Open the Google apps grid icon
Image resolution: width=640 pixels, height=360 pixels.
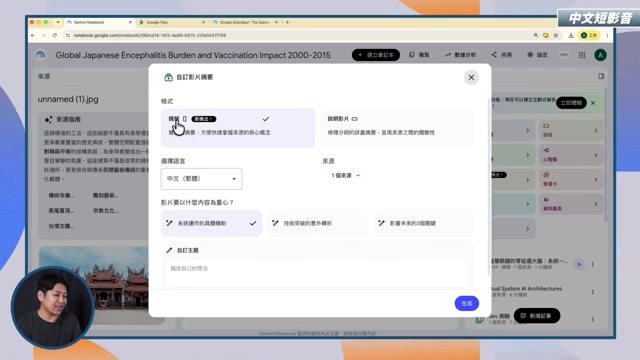[x=582, y=55]
